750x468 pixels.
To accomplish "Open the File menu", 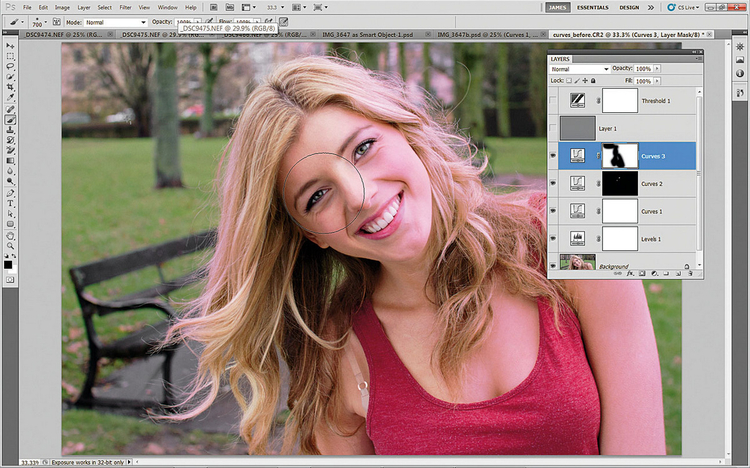I will tap(27, 8).
